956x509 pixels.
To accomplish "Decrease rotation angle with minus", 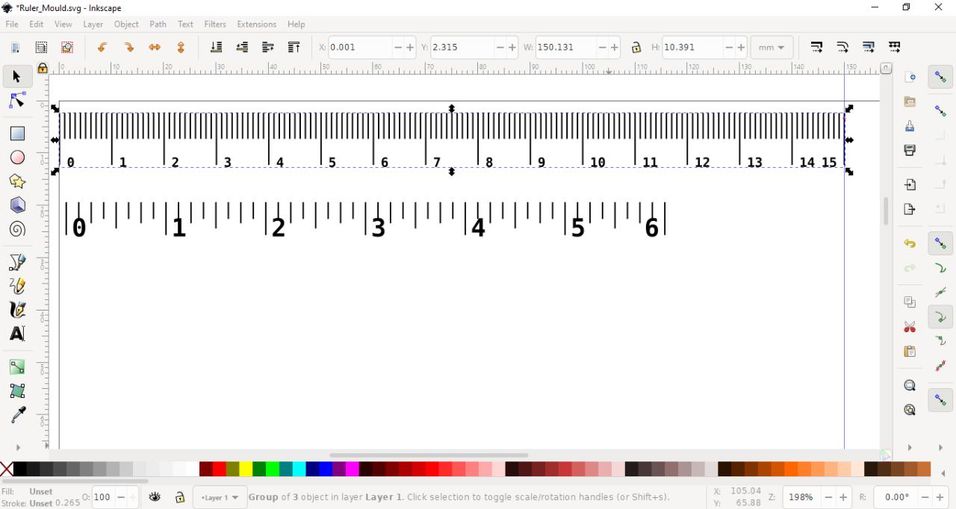I will point(925,497).
